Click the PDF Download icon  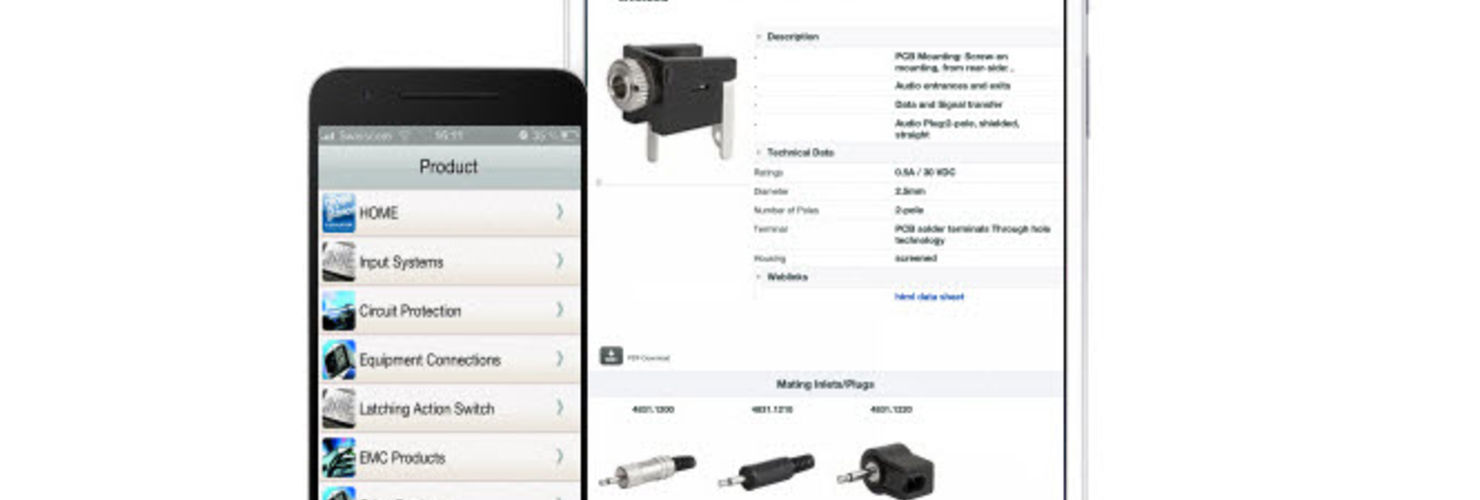[x=611, y=356]
